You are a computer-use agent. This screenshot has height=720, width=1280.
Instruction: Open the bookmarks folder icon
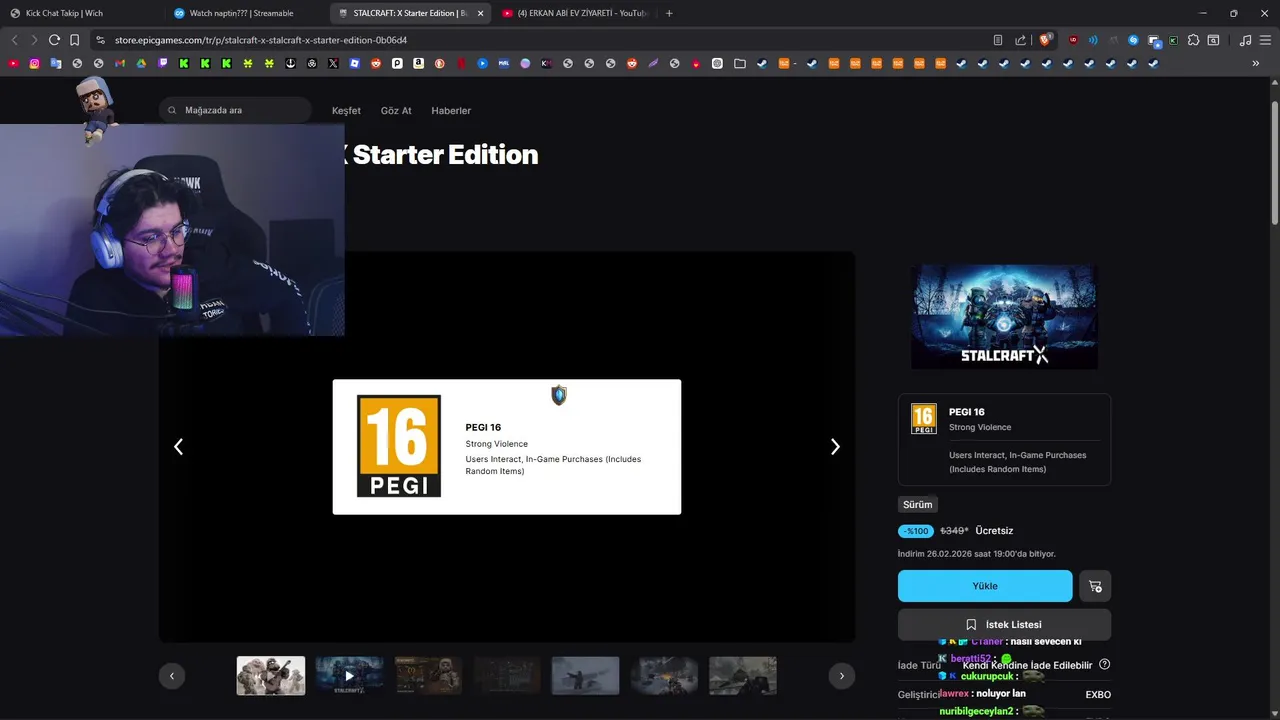[739, 63]
